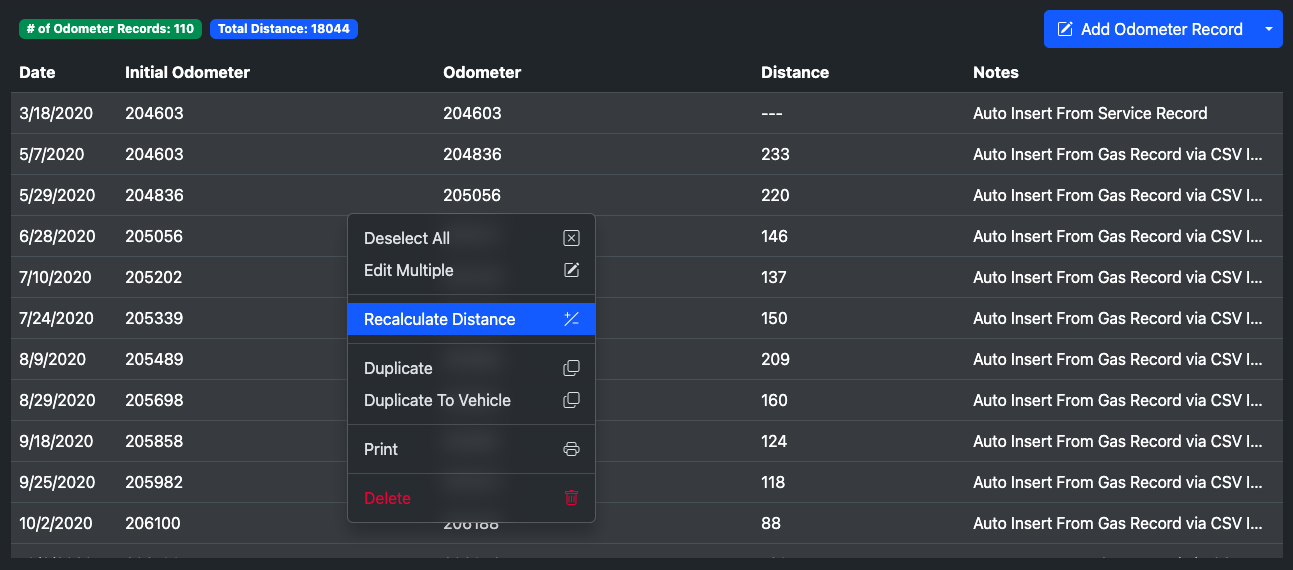Click the Recalculate Distance plus-slash-minus icon

point(571,319)
